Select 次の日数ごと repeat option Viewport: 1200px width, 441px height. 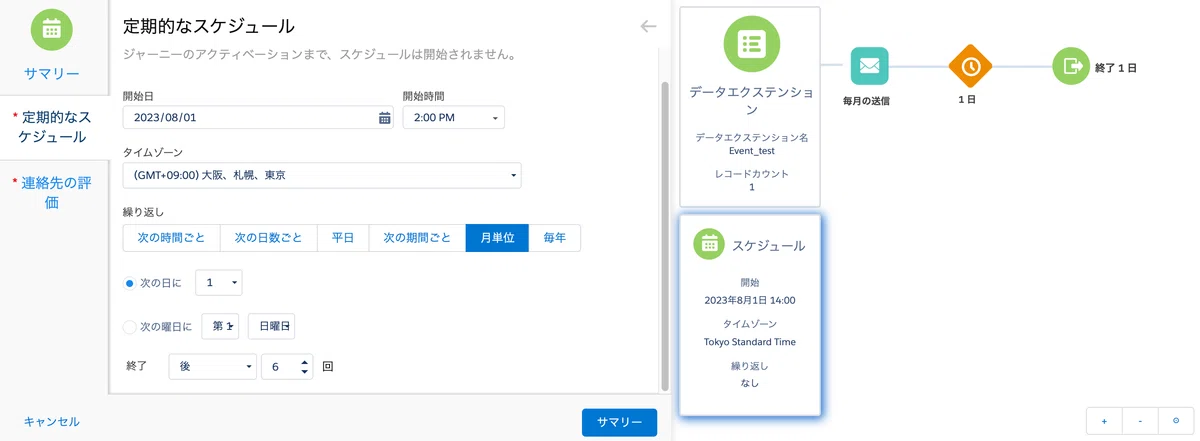click(269, 238)
